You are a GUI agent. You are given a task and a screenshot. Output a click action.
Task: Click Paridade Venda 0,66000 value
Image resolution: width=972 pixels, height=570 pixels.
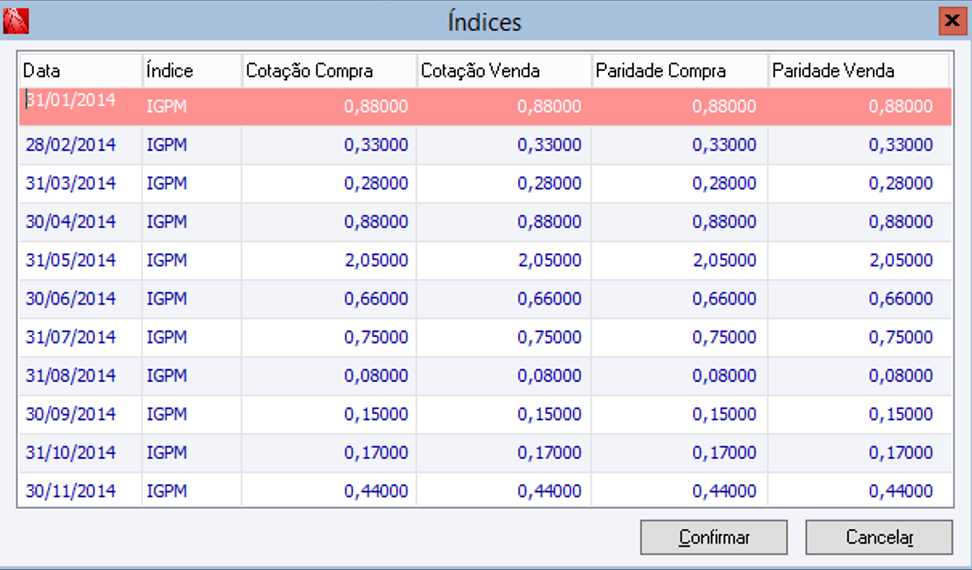901,299
